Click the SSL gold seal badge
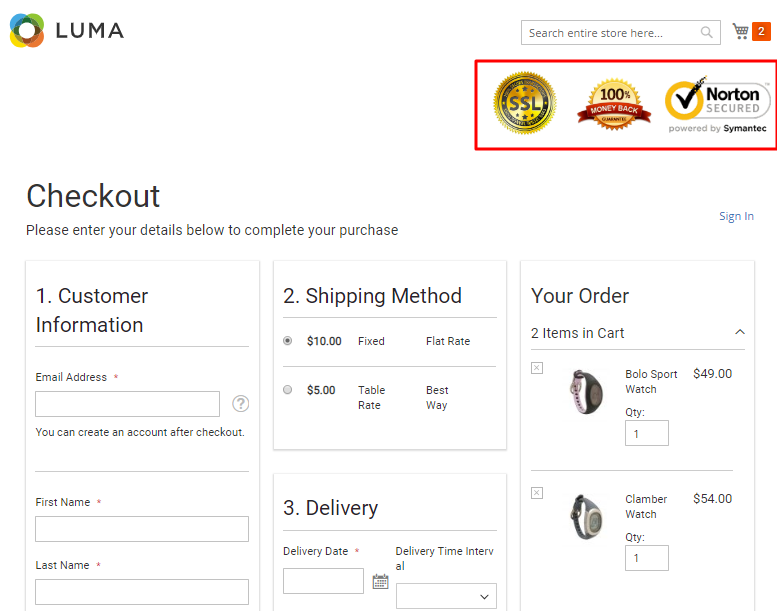Image resolution: width=777 pixels, height=611 pixels. (x=524, y=102)
